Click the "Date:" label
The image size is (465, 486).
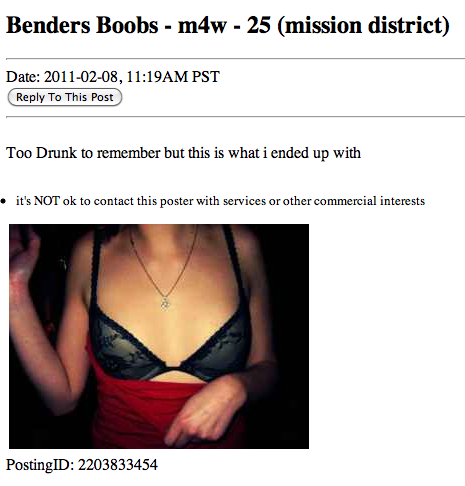pyautogui.click(x=23, y=77)
